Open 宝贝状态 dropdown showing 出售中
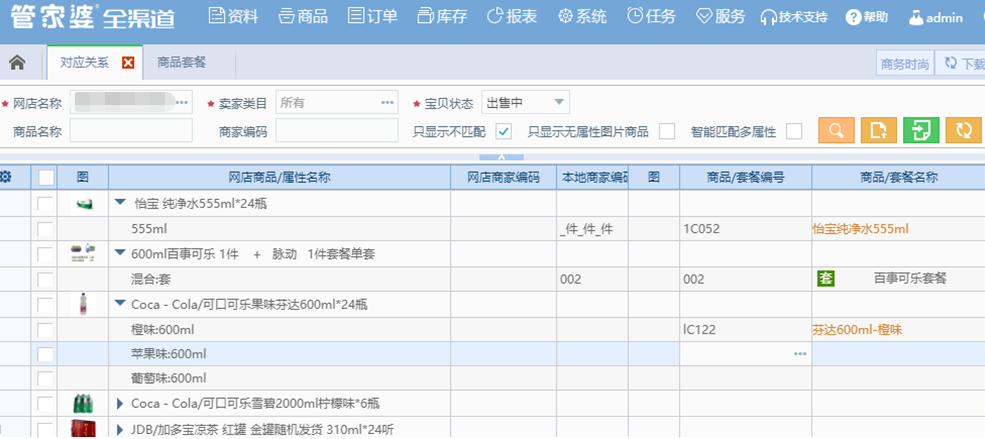Image resolution: width=985 pixels, height=439 pixels. pos(525,102)
